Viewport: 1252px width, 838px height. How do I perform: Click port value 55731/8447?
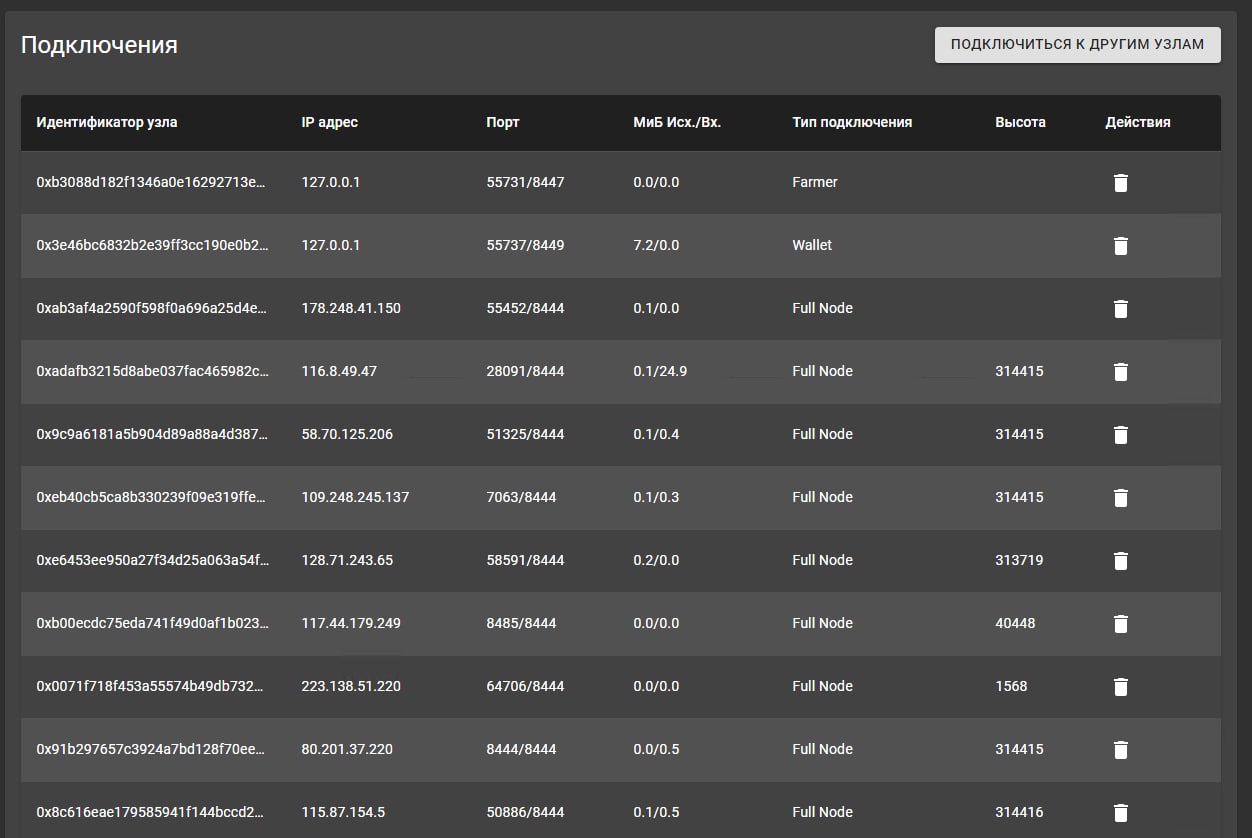pos(525,182)
